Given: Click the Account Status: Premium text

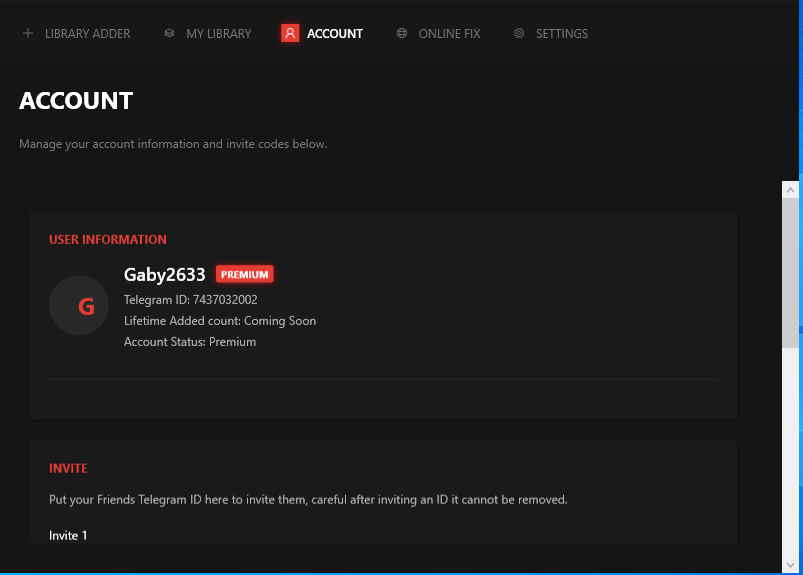Looking at the screenshot, I should (190, 342).
